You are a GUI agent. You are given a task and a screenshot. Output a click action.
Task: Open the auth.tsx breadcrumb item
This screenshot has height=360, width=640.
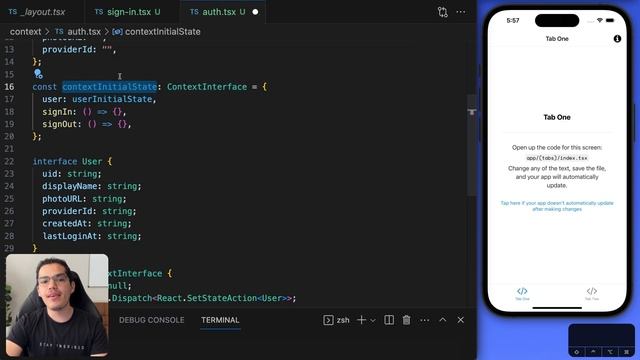[78, 31]
